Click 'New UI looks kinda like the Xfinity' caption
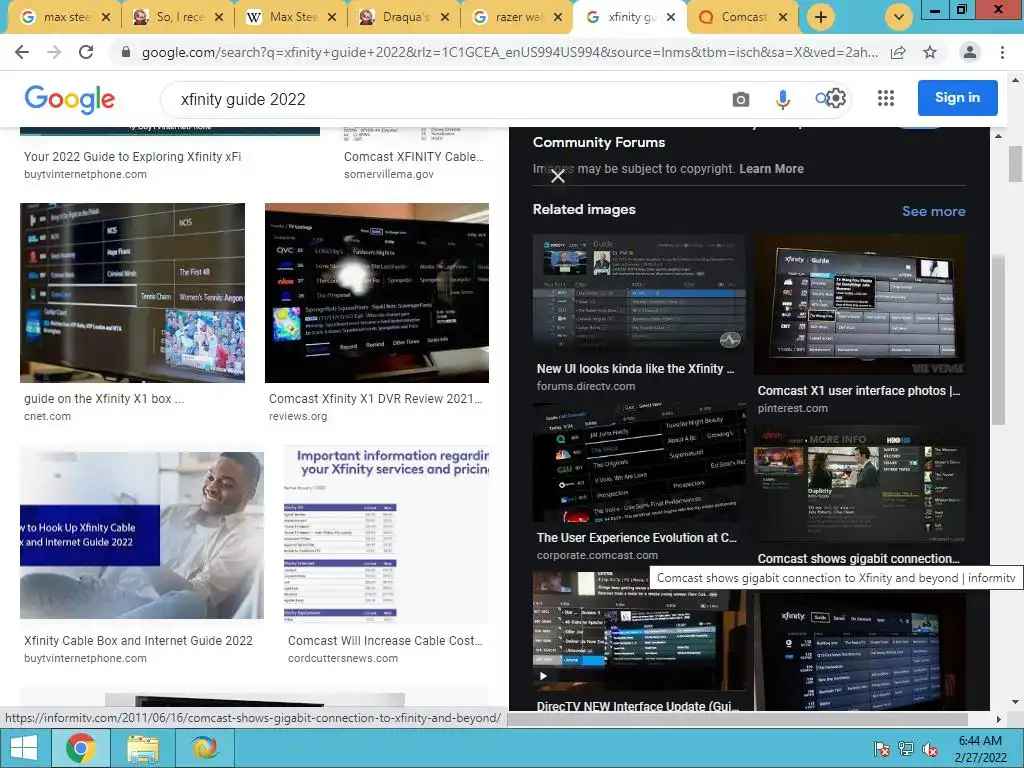 point(635,369)
